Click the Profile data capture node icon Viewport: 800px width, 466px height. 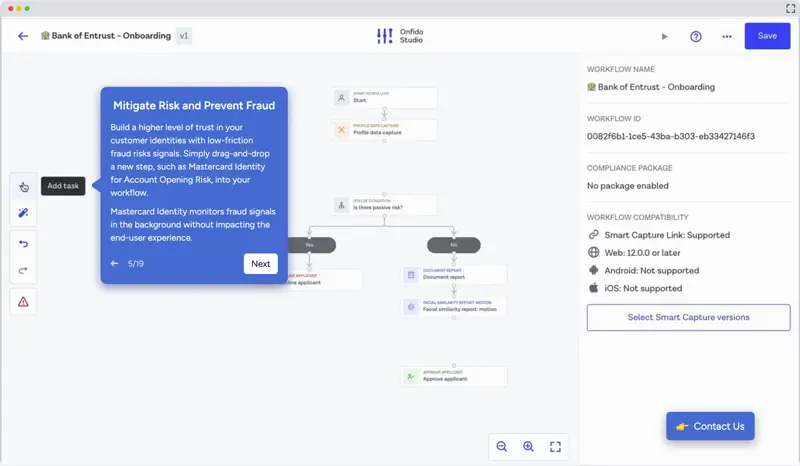tap(341, 130)
